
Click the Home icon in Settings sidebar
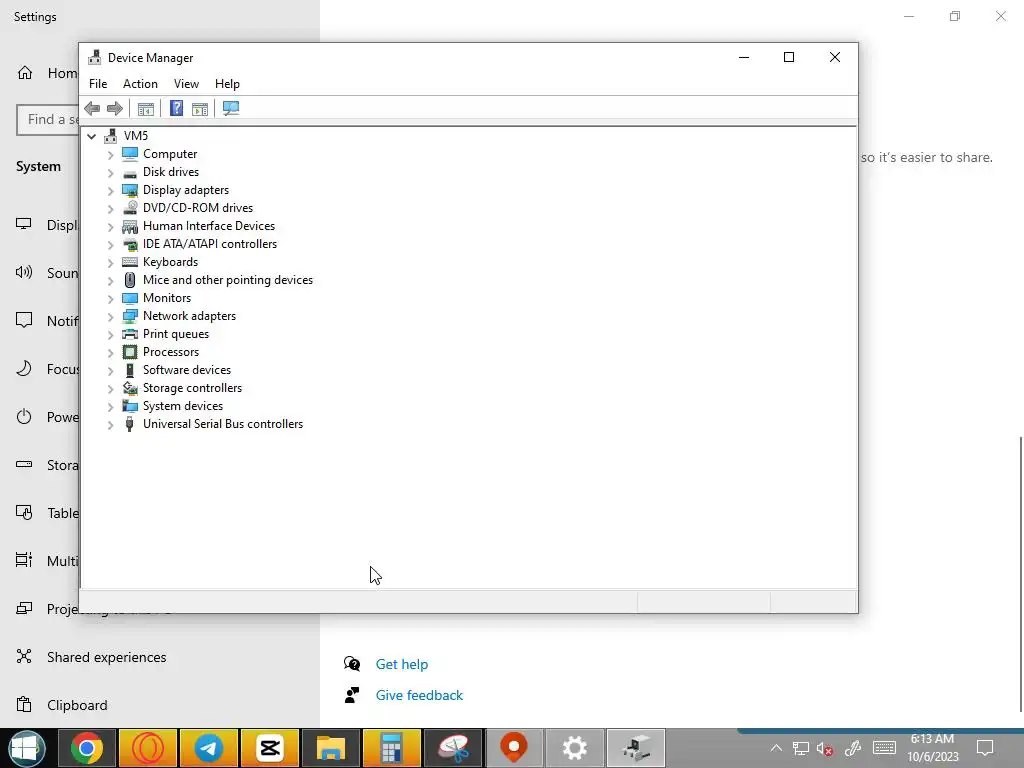coord(25,72)
